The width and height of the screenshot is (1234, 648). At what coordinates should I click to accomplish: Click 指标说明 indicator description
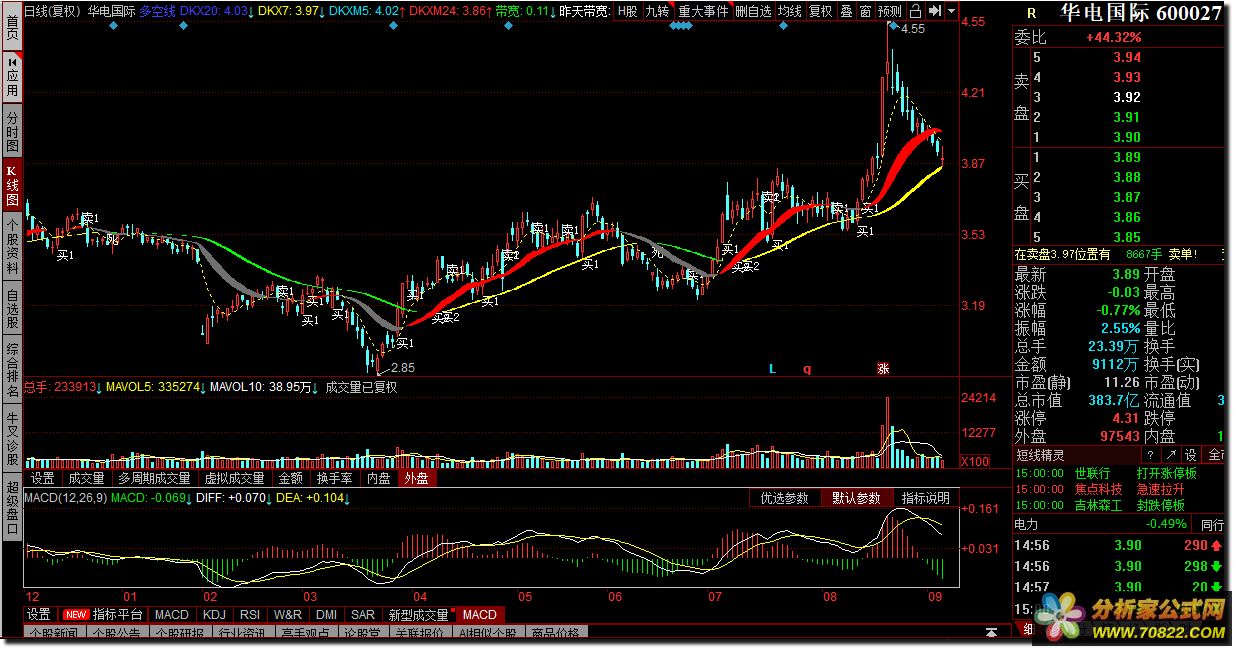point(926,498)
